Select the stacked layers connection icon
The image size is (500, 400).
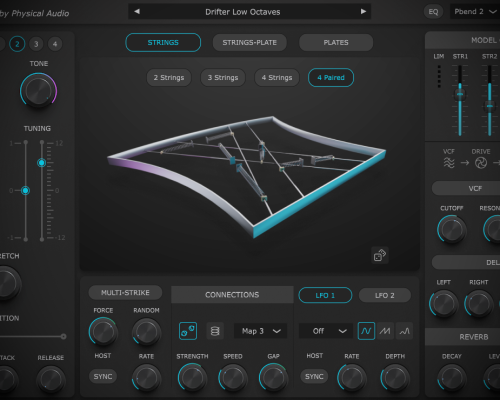coord(215,331)
